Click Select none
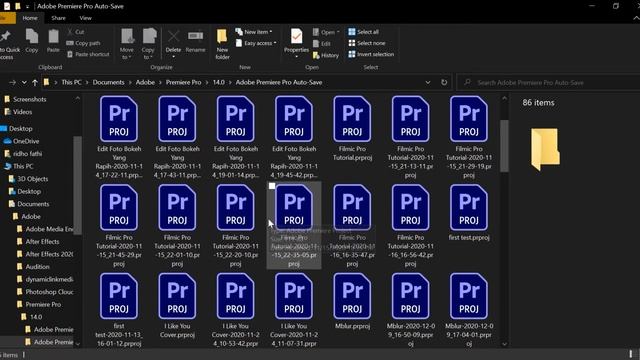Image resolution: width=640 pixels, height=360 pixels. [x=367, y=43]
